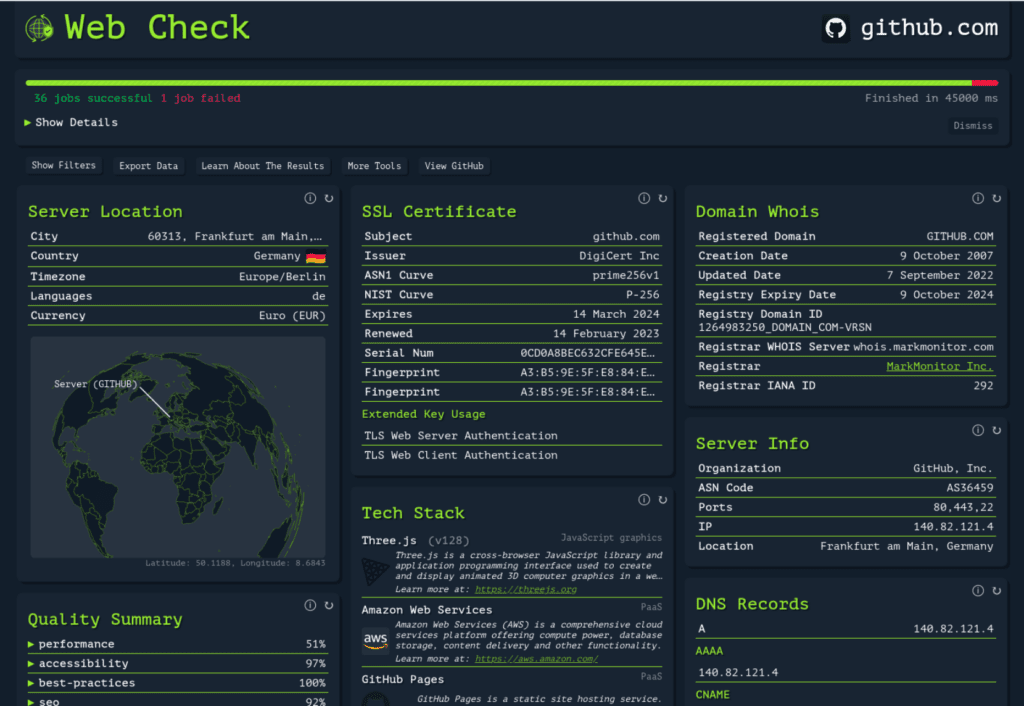Viewport: 1024px width, 706px height.
Task: Click the Registry Domain ID value
Action: pyautogui.click(x=785, y=327)
